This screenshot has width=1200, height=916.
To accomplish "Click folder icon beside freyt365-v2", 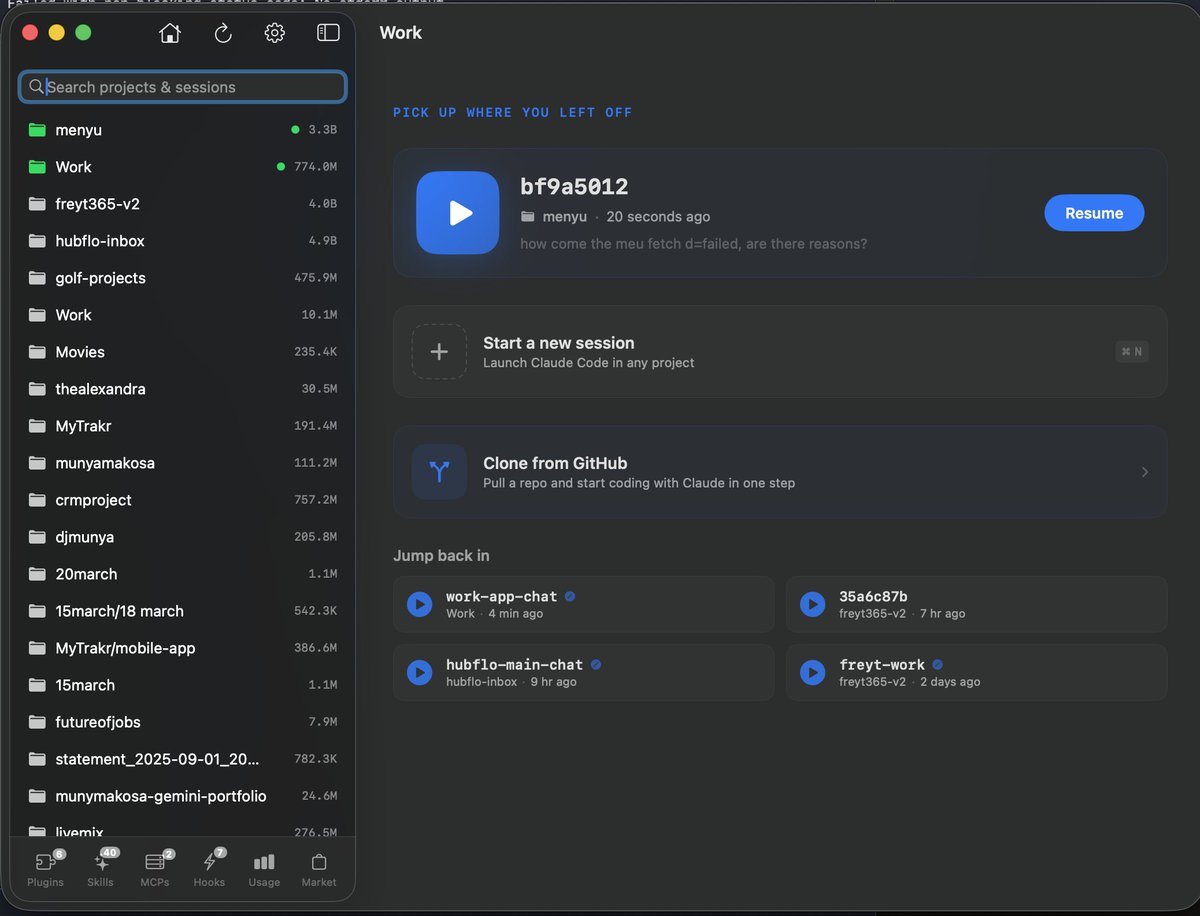I will (x=37, y=204).
